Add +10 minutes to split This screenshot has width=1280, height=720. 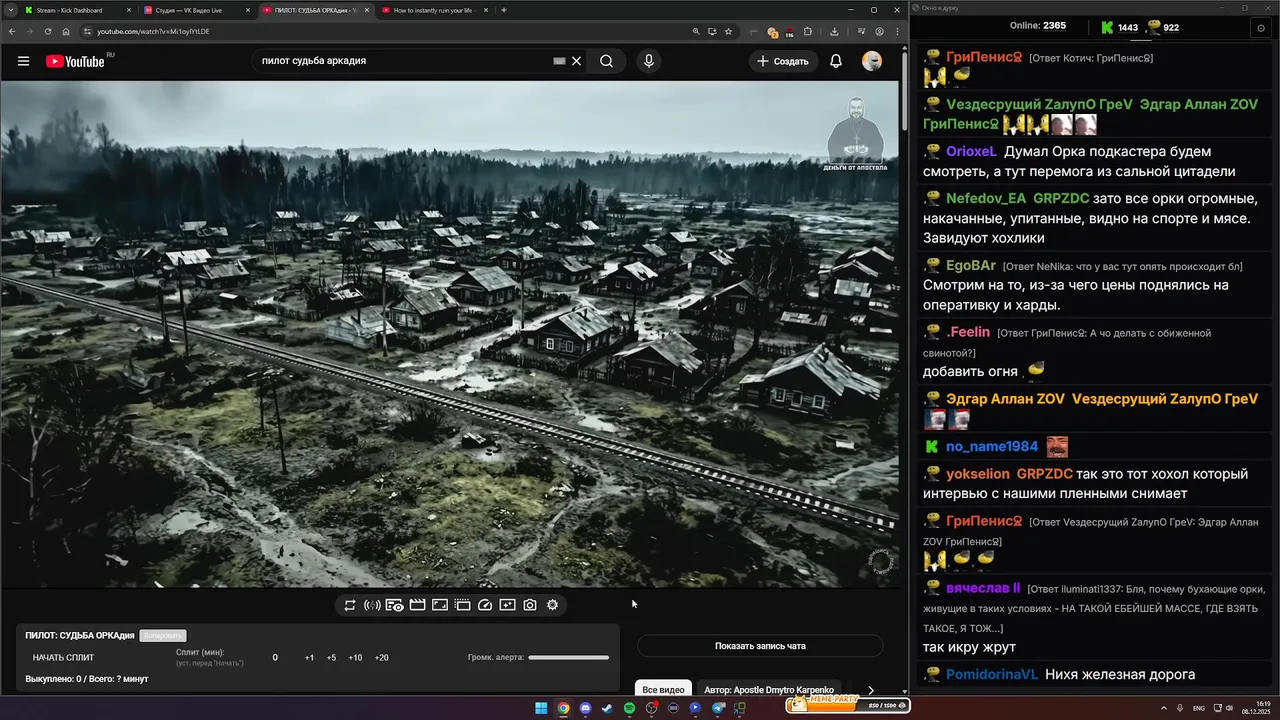(355, 658)
